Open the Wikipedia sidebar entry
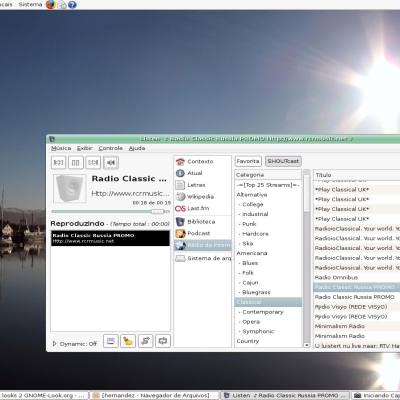This screenshot has height=400, width=400. [x=203, y=197]
